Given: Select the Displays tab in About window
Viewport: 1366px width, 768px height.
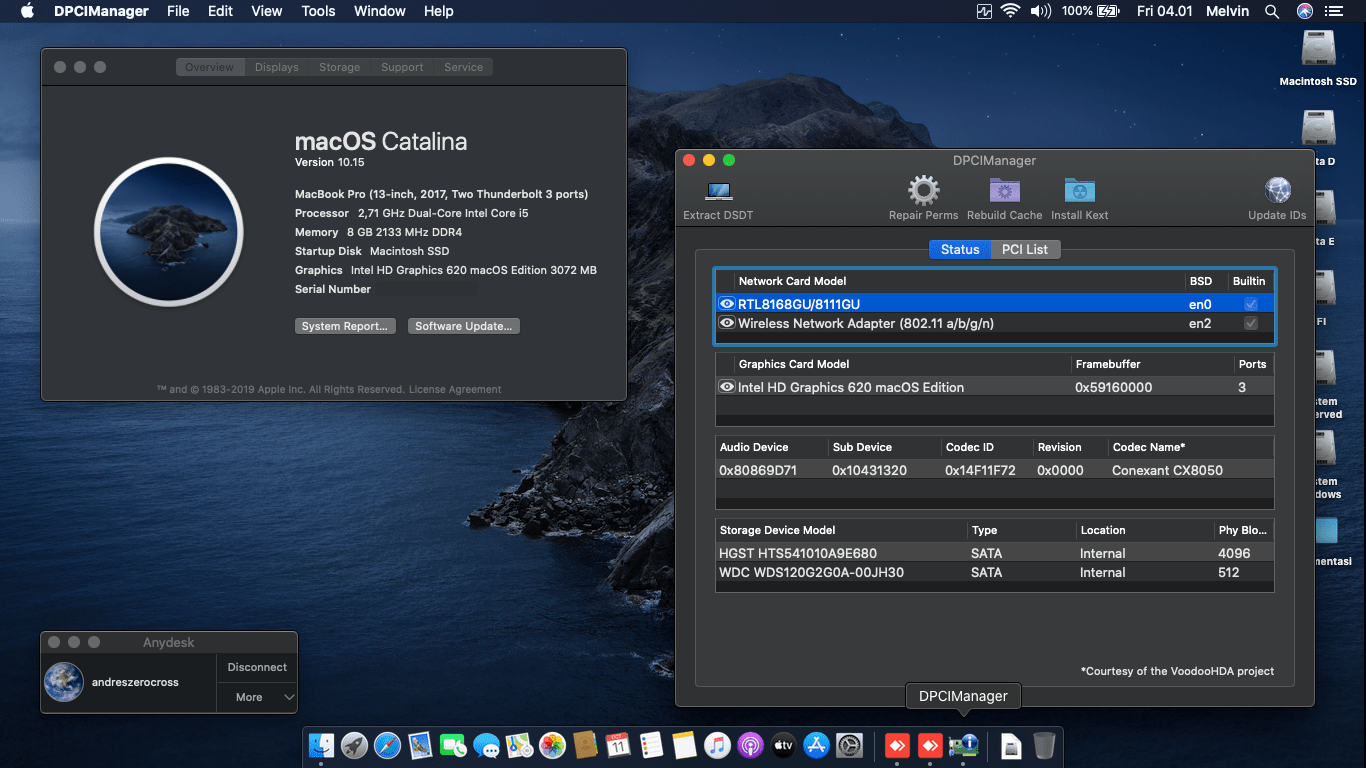Looking at the screenshot, I should 276,67.
